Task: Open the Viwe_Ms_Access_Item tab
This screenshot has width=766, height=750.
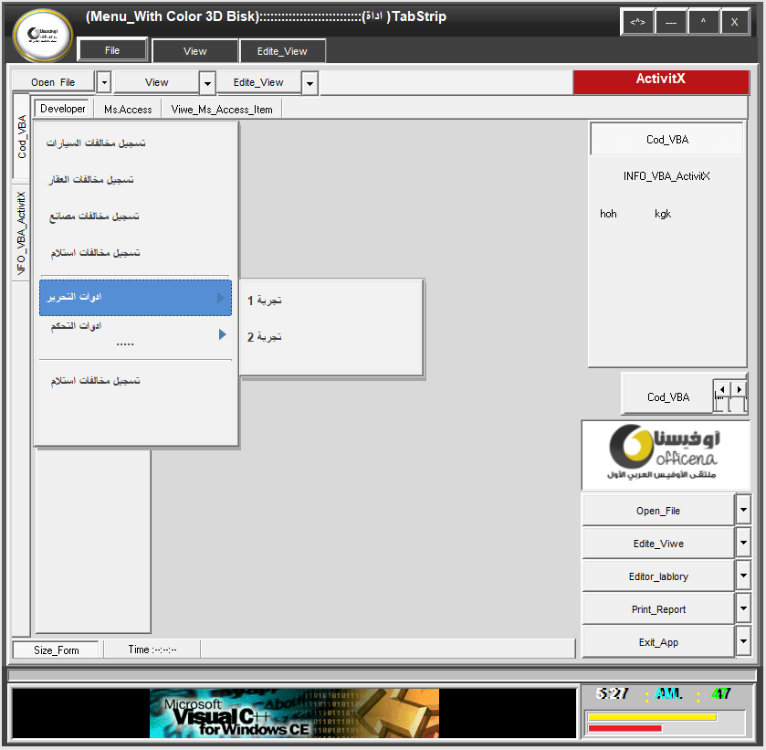Action: (x=222, y=109)
